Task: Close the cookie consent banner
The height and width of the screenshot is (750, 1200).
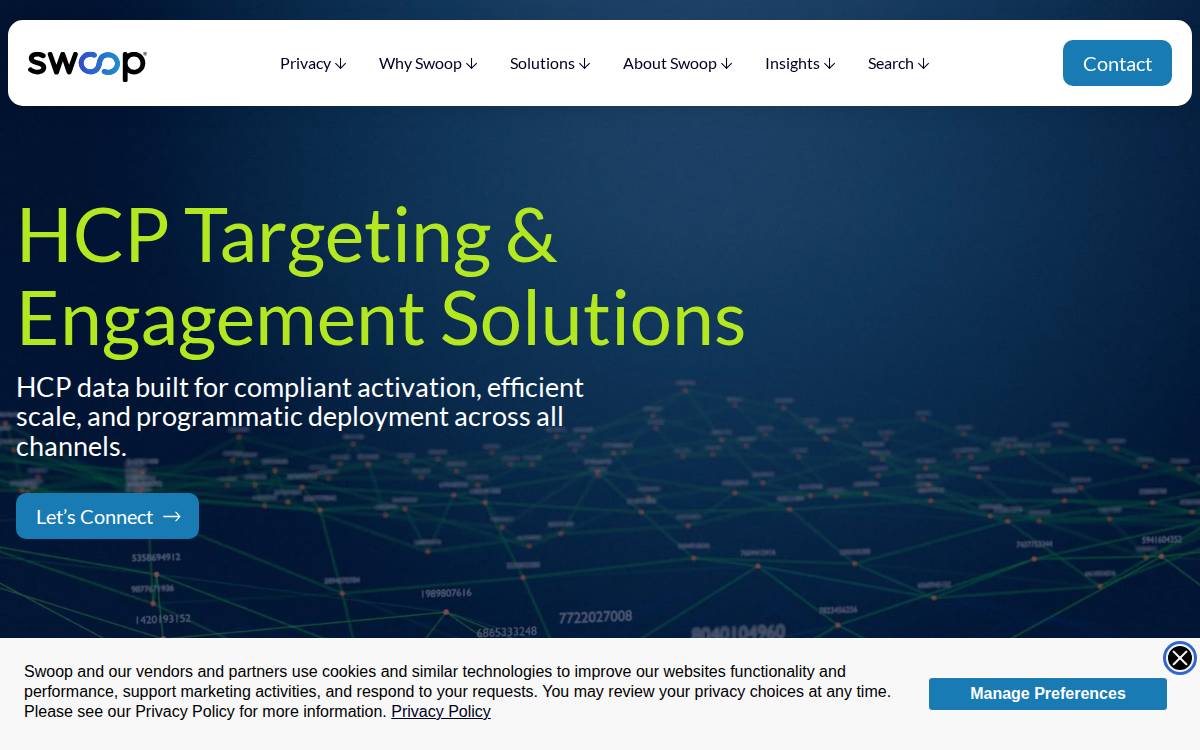Action: [x=1180, y=658]
